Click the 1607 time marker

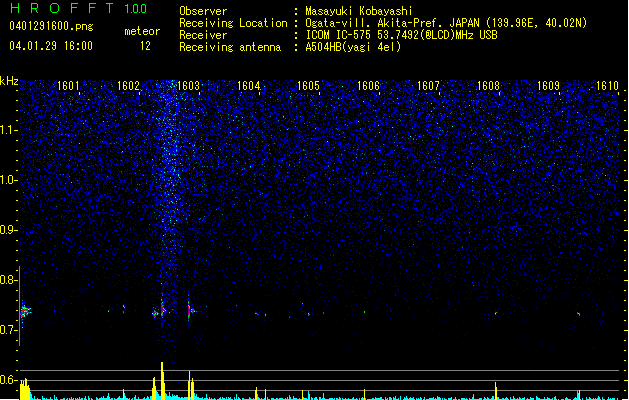[x=428, y=86]
